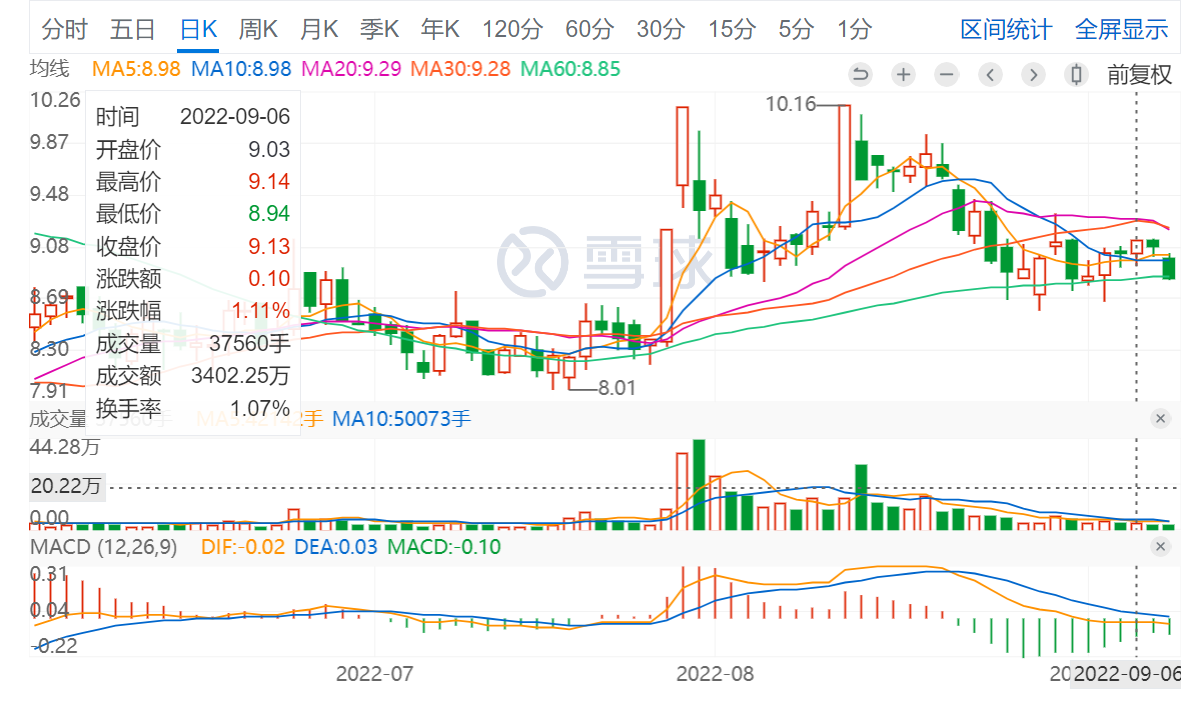
Task: Zoom in the chart with plus icon
Action: 904,75
